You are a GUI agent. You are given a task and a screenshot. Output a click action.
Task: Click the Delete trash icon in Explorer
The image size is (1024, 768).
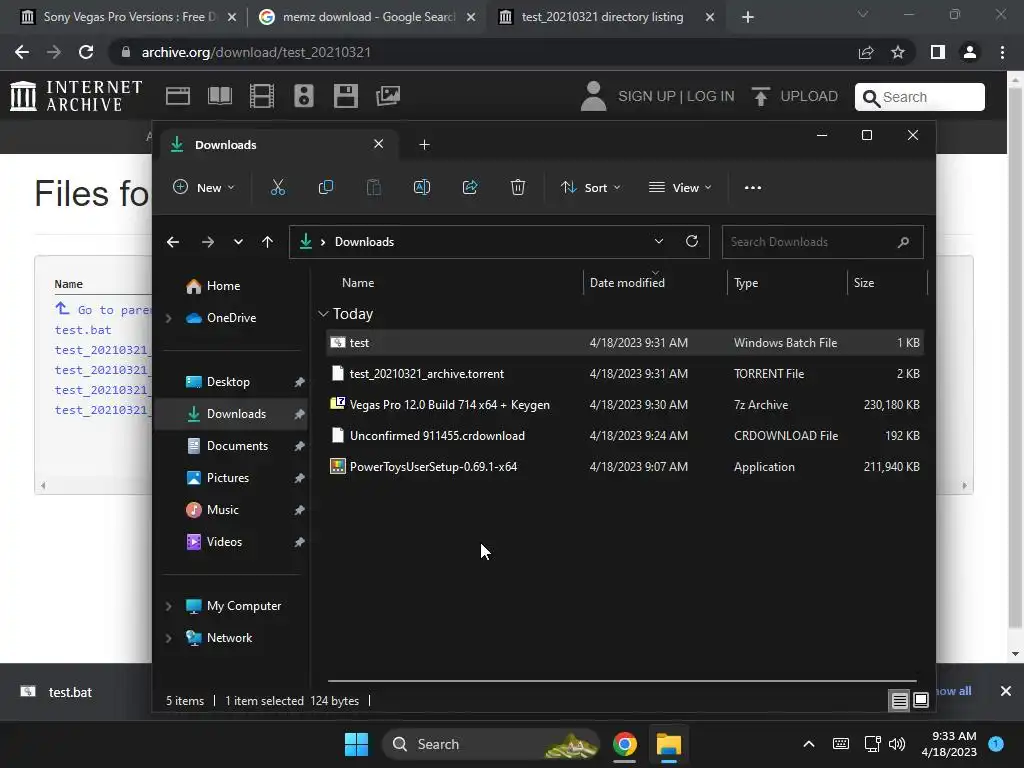click(x=517, y=187)
